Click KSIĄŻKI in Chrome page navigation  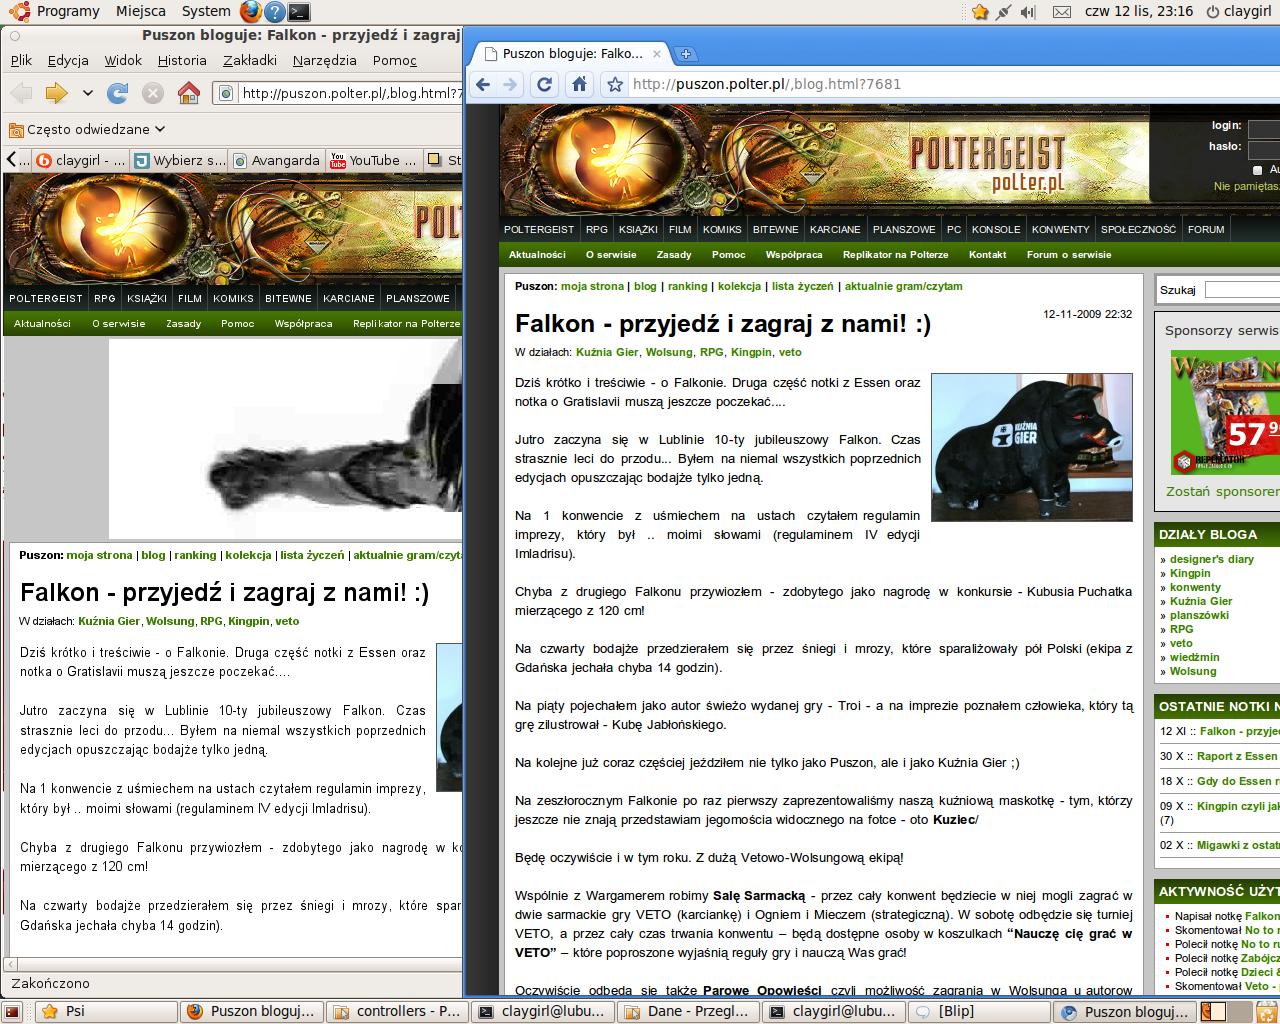coord(638,229)
